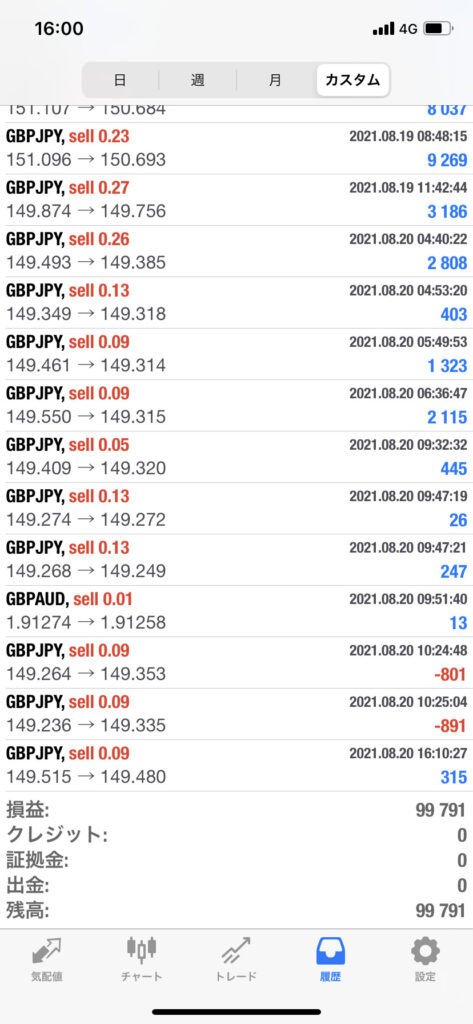Switch to the 週 (week) period tab

tap(197, 80)
